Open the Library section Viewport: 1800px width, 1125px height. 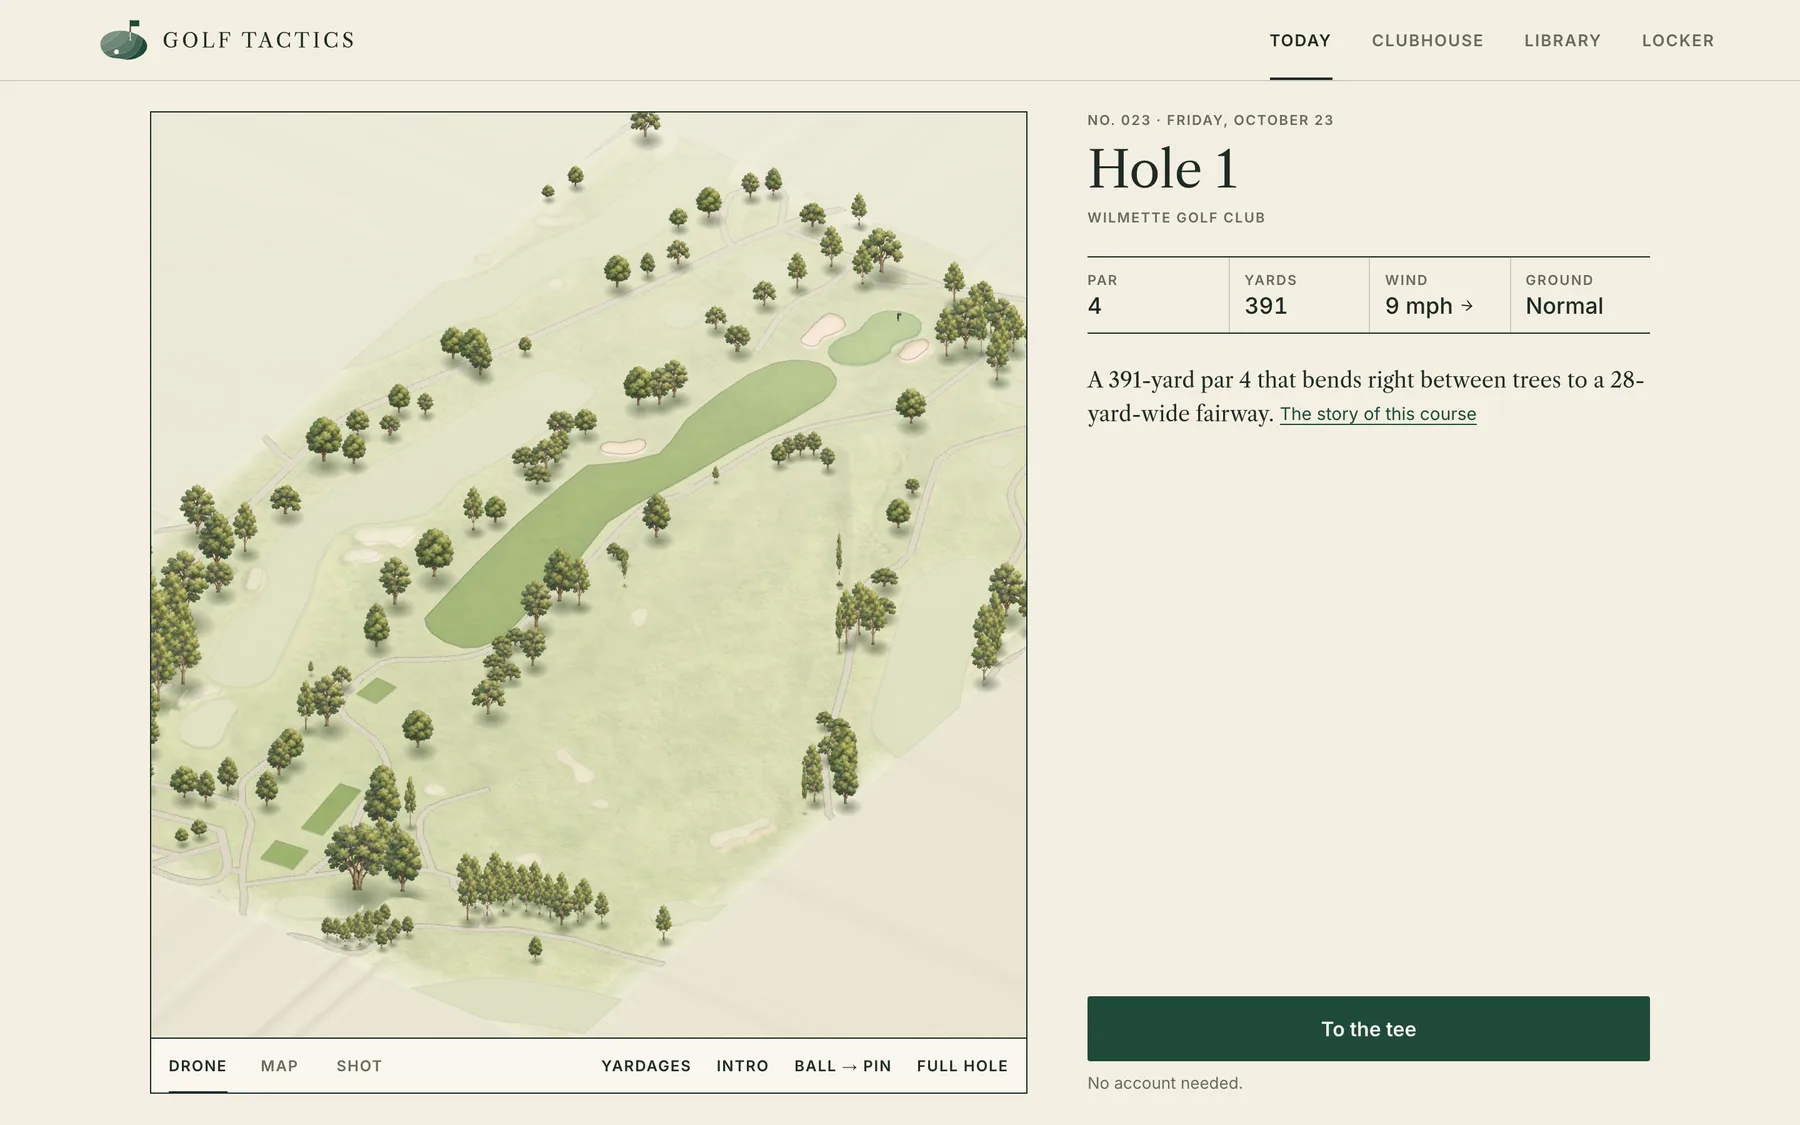pos(1562,40)
